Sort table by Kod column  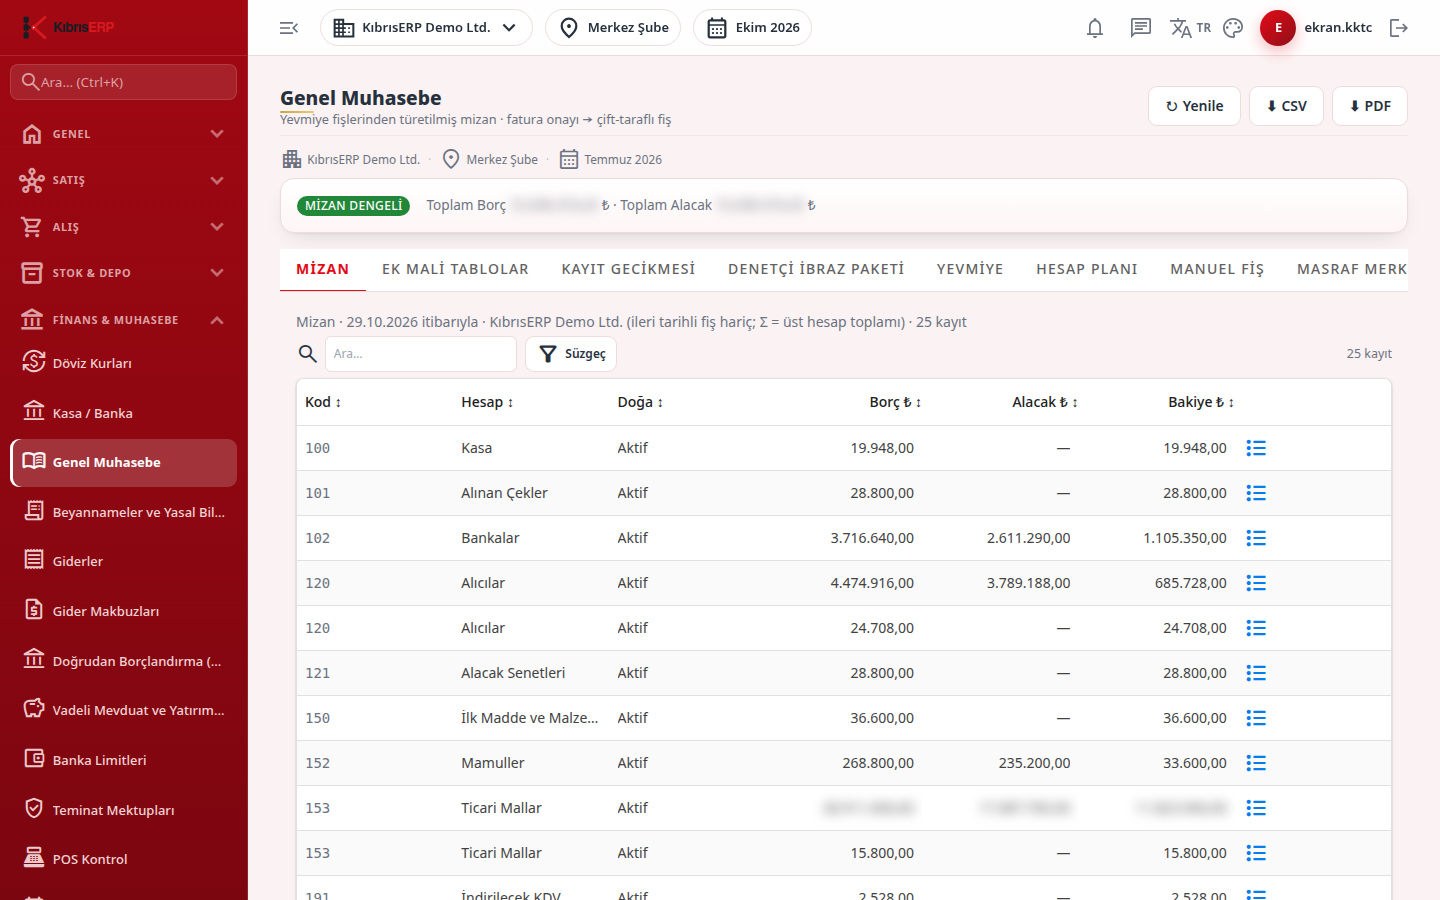point(323,402)
